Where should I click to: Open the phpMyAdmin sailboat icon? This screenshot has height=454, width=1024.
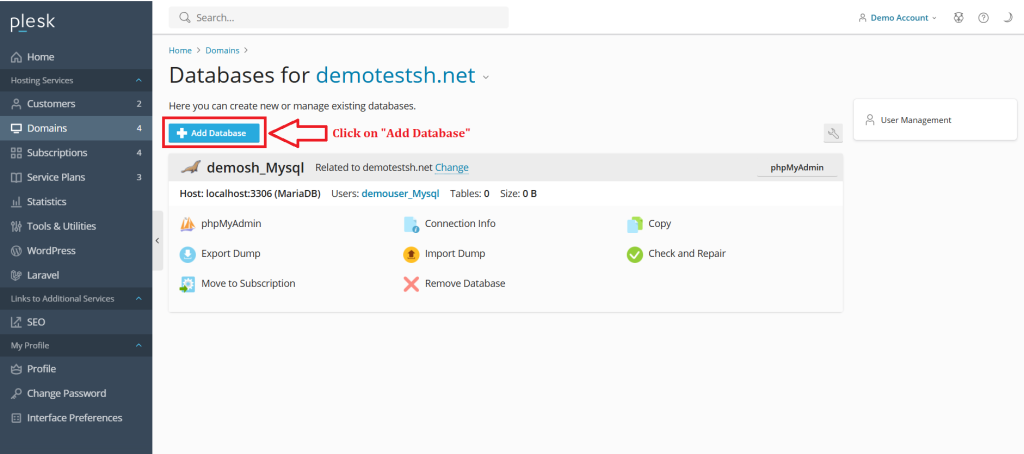[187, 224]
